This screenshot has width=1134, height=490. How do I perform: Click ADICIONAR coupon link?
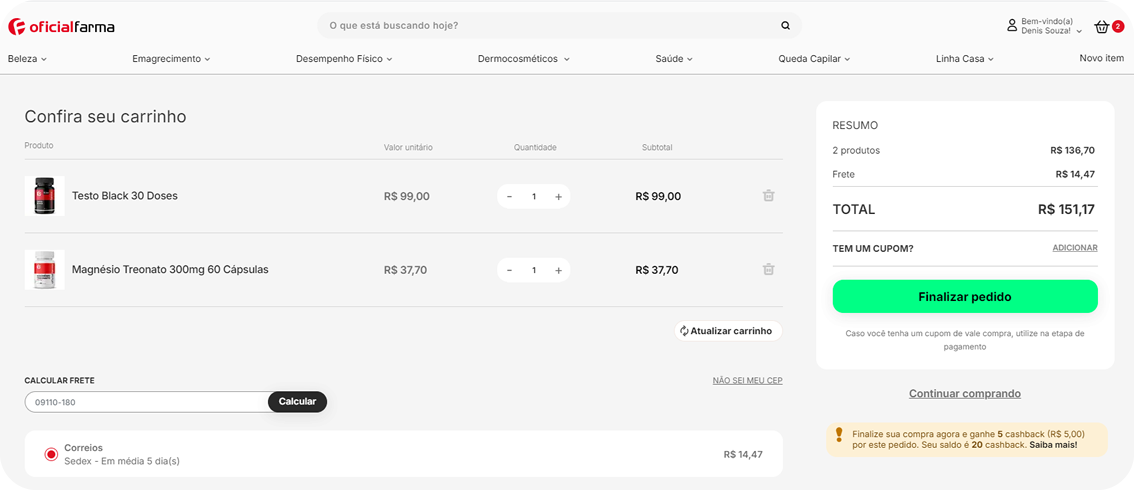click(x=1074, y=248)
